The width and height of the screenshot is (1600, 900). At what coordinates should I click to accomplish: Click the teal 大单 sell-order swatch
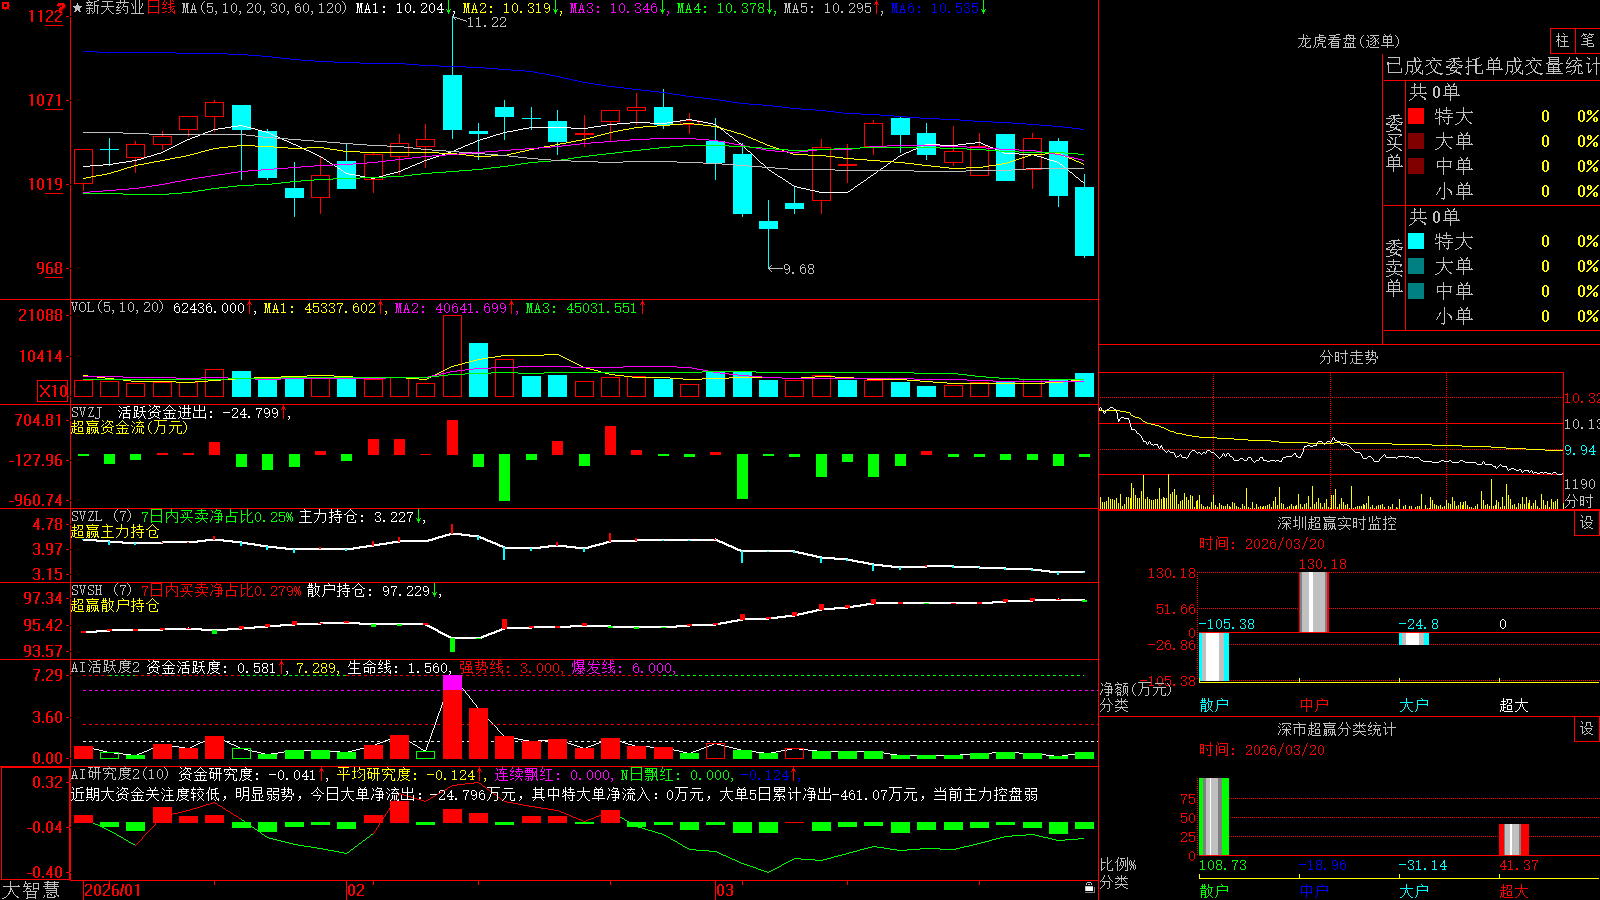(1416, 266)
